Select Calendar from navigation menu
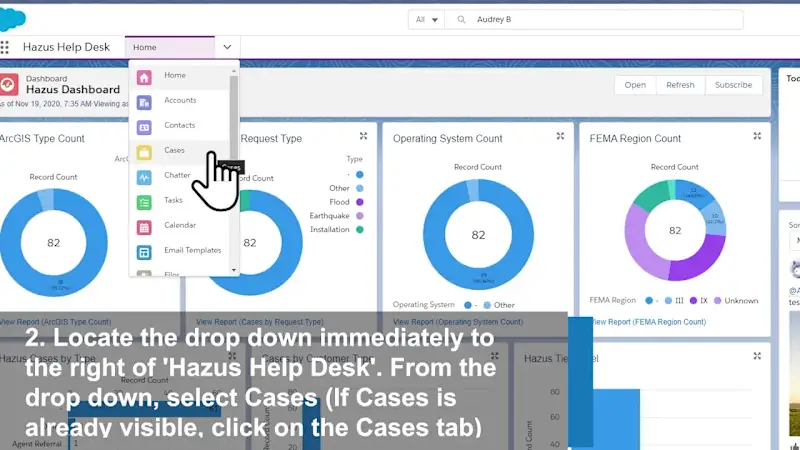Image resolution: width=800 pixels, height=450 pixels. tap(180, 225)
